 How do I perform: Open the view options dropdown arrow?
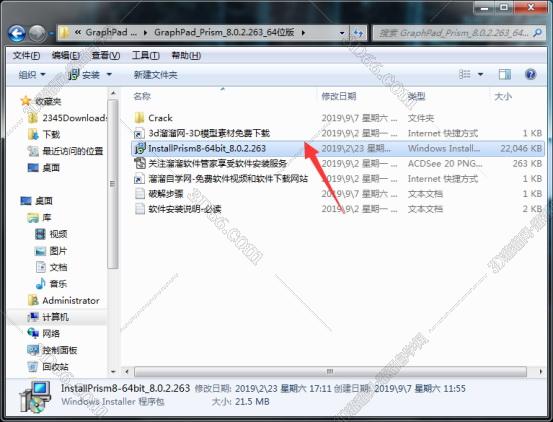tap(480, 74)
